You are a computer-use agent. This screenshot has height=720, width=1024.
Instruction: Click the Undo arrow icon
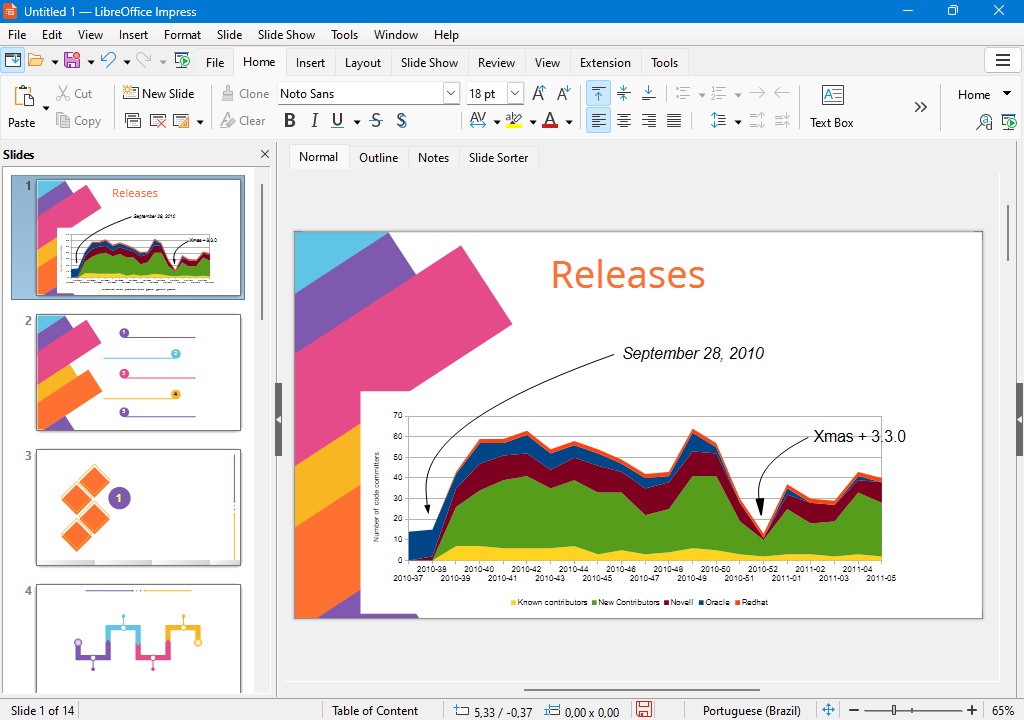point(108,61)
